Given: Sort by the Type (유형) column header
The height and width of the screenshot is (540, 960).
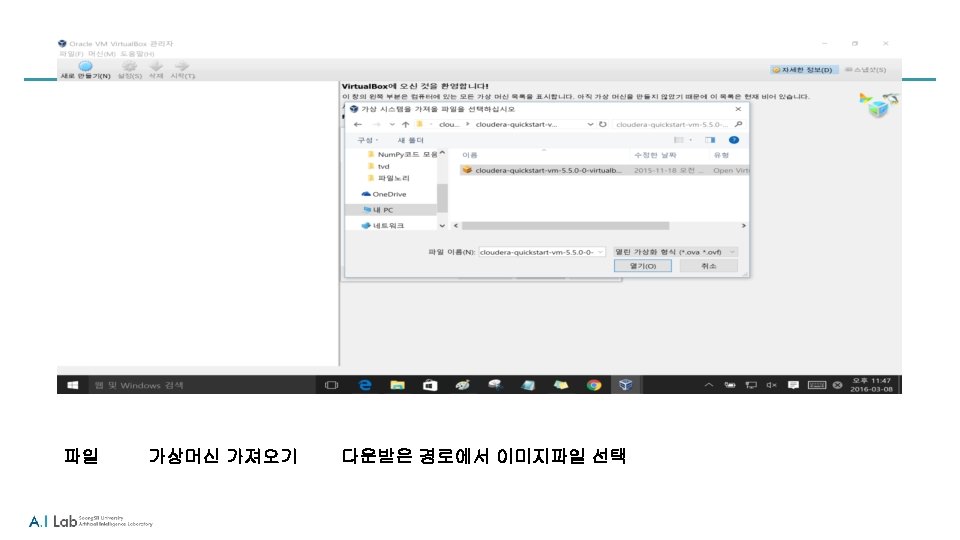Looking at the screenshot, I should tap(721, 155).
